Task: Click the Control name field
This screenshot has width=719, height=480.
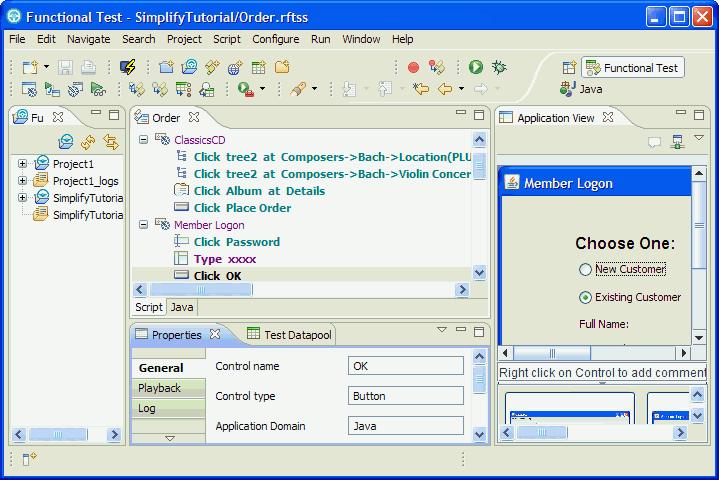Action: (405, 366)
